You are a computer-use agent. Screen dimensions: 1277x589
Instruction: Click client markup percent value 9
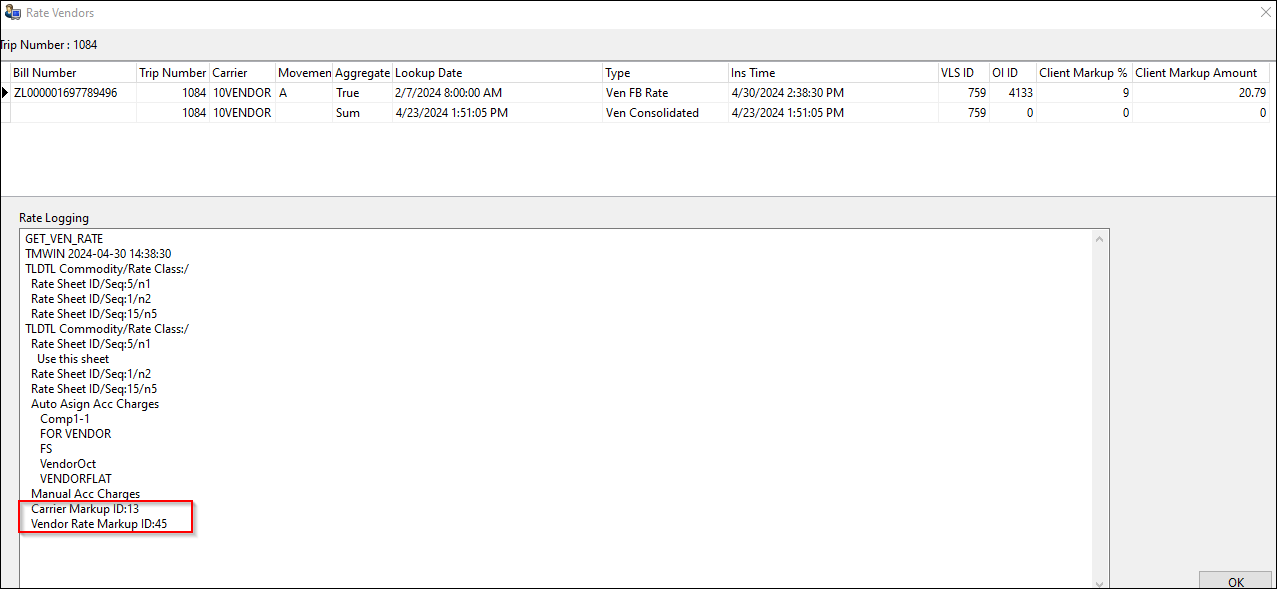1083,93
